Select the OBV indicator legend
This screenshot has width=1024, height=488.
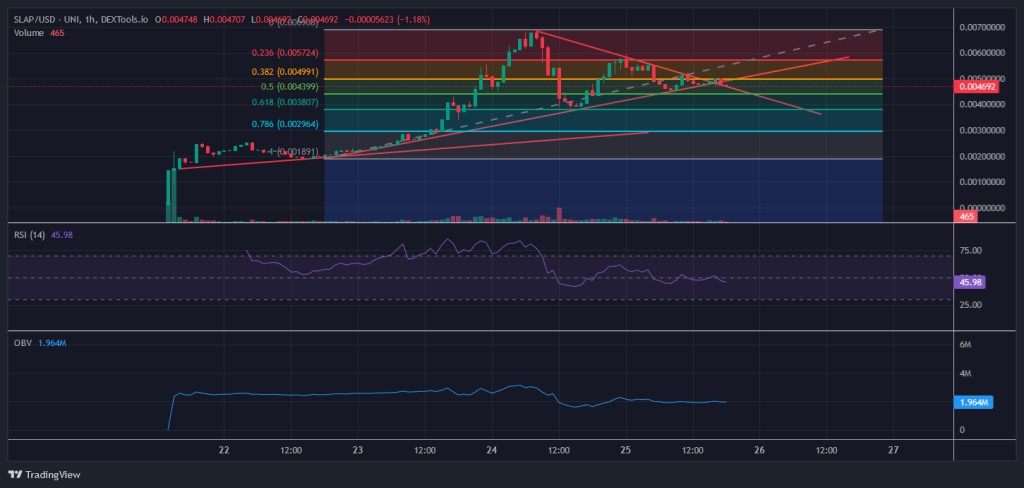40,344
